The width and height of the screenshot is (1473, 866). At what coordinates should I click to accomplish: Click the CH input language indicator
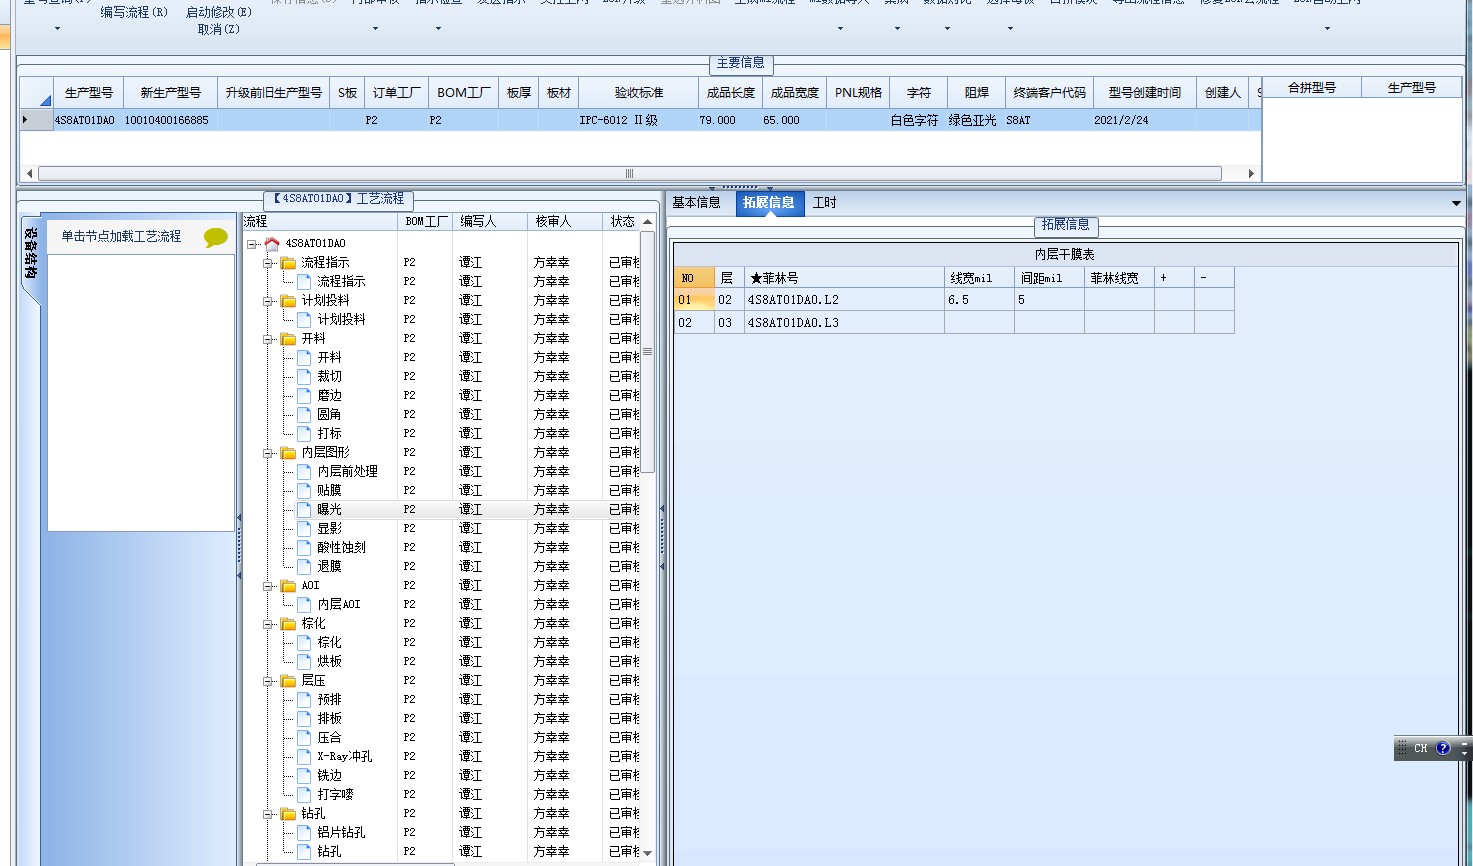pyautogui.click(x=1421, y=748)
